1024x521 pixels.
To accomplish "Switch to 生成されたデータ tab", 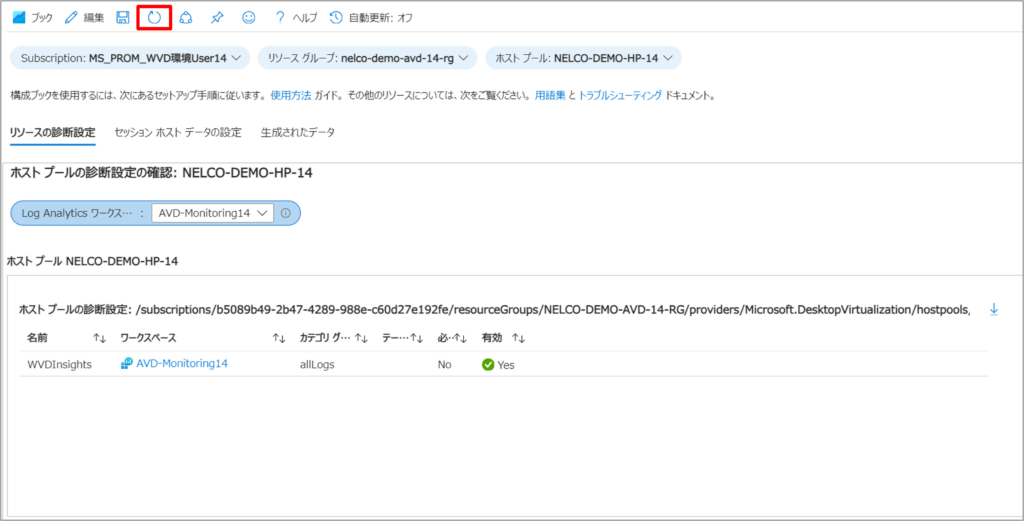I will point(298,133).
